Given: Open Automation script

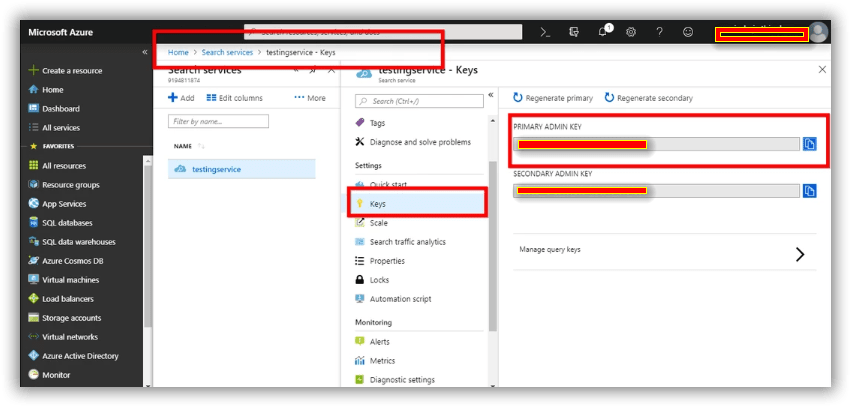Looking at the screenshot, I should pyautogui.click(x=393, y=298).
